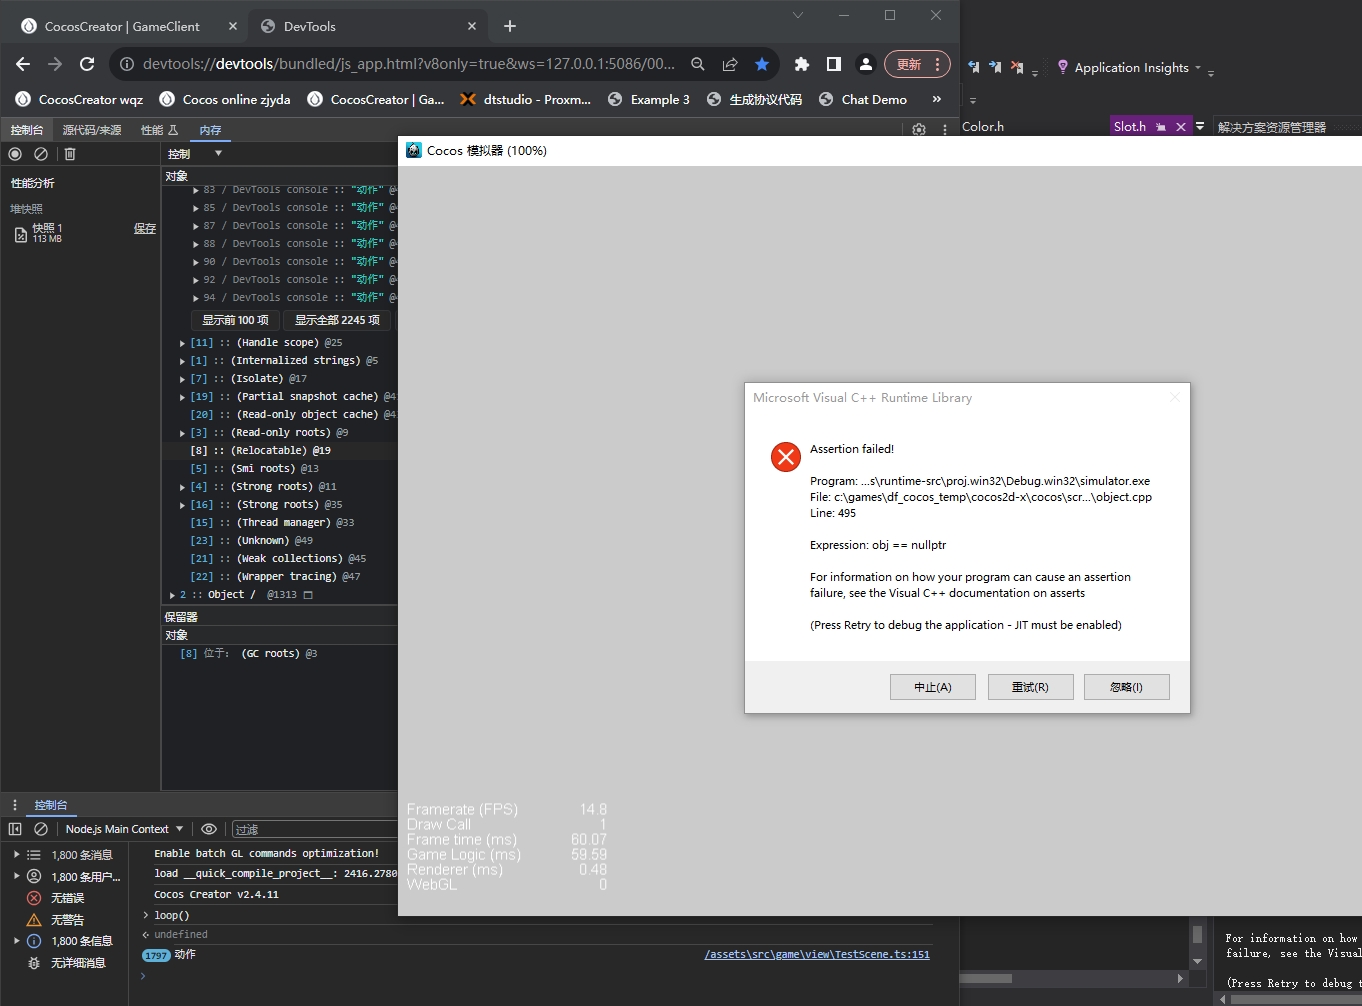Open the Visual Studio tab list dropdown

click(x=1200, y=127)
